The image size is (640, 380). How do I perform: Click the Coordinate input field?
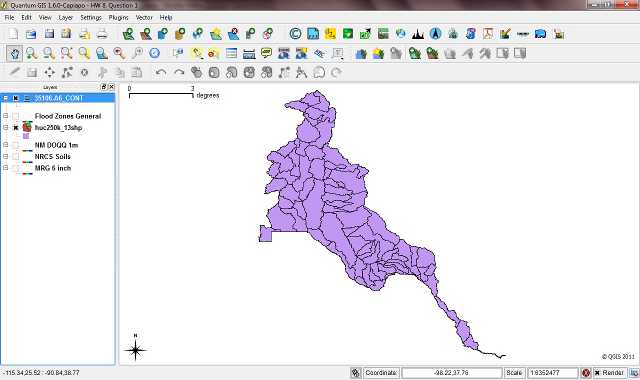click(451, 373)
